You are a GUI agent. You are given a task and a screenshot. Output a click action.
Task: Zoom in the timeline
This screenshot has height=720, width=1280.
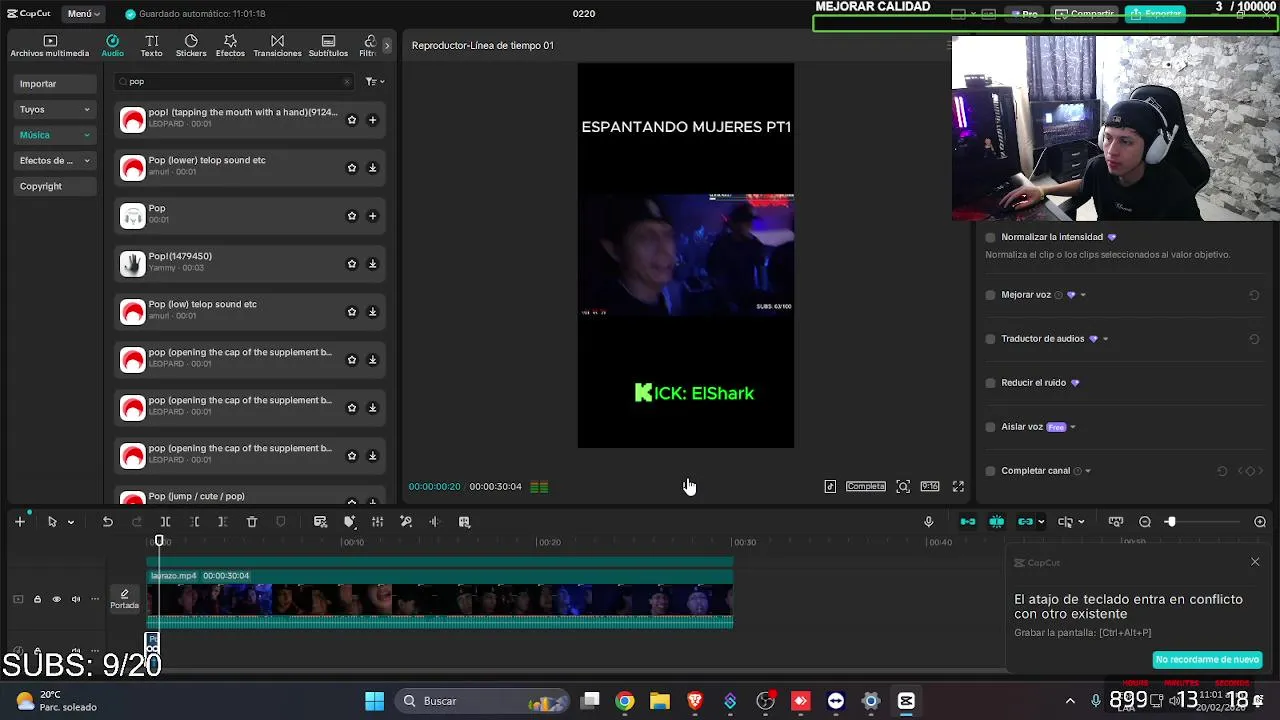coord(1260,522)
